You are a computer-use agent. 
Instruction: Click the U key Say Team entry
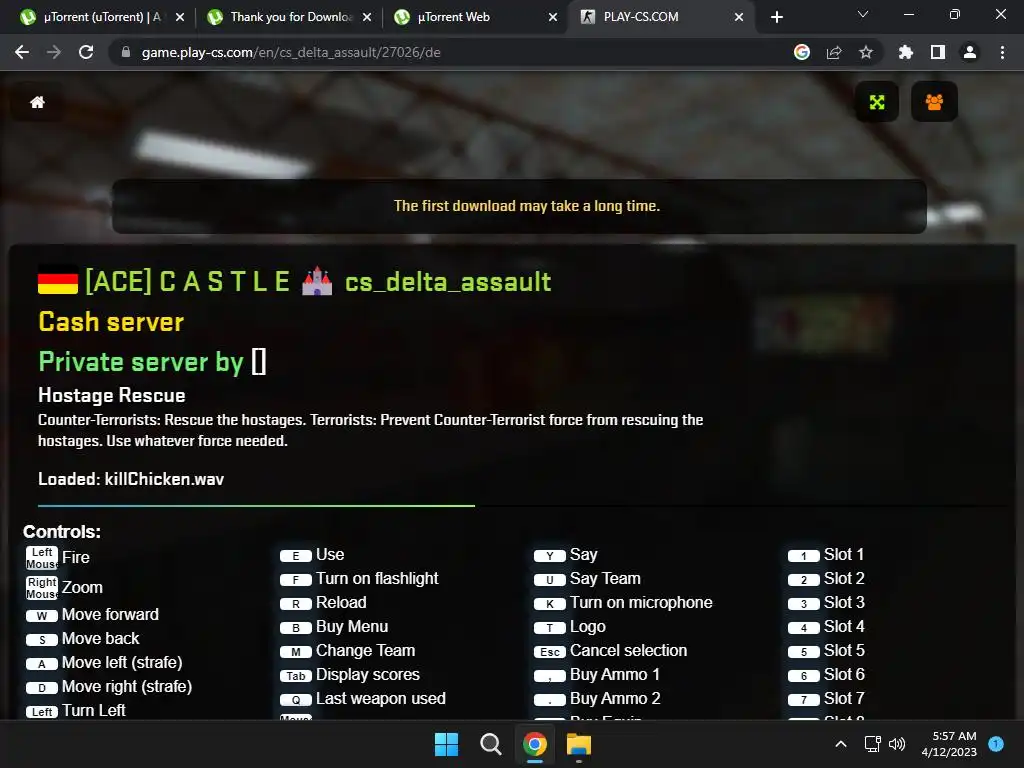[x=587, y=579]
